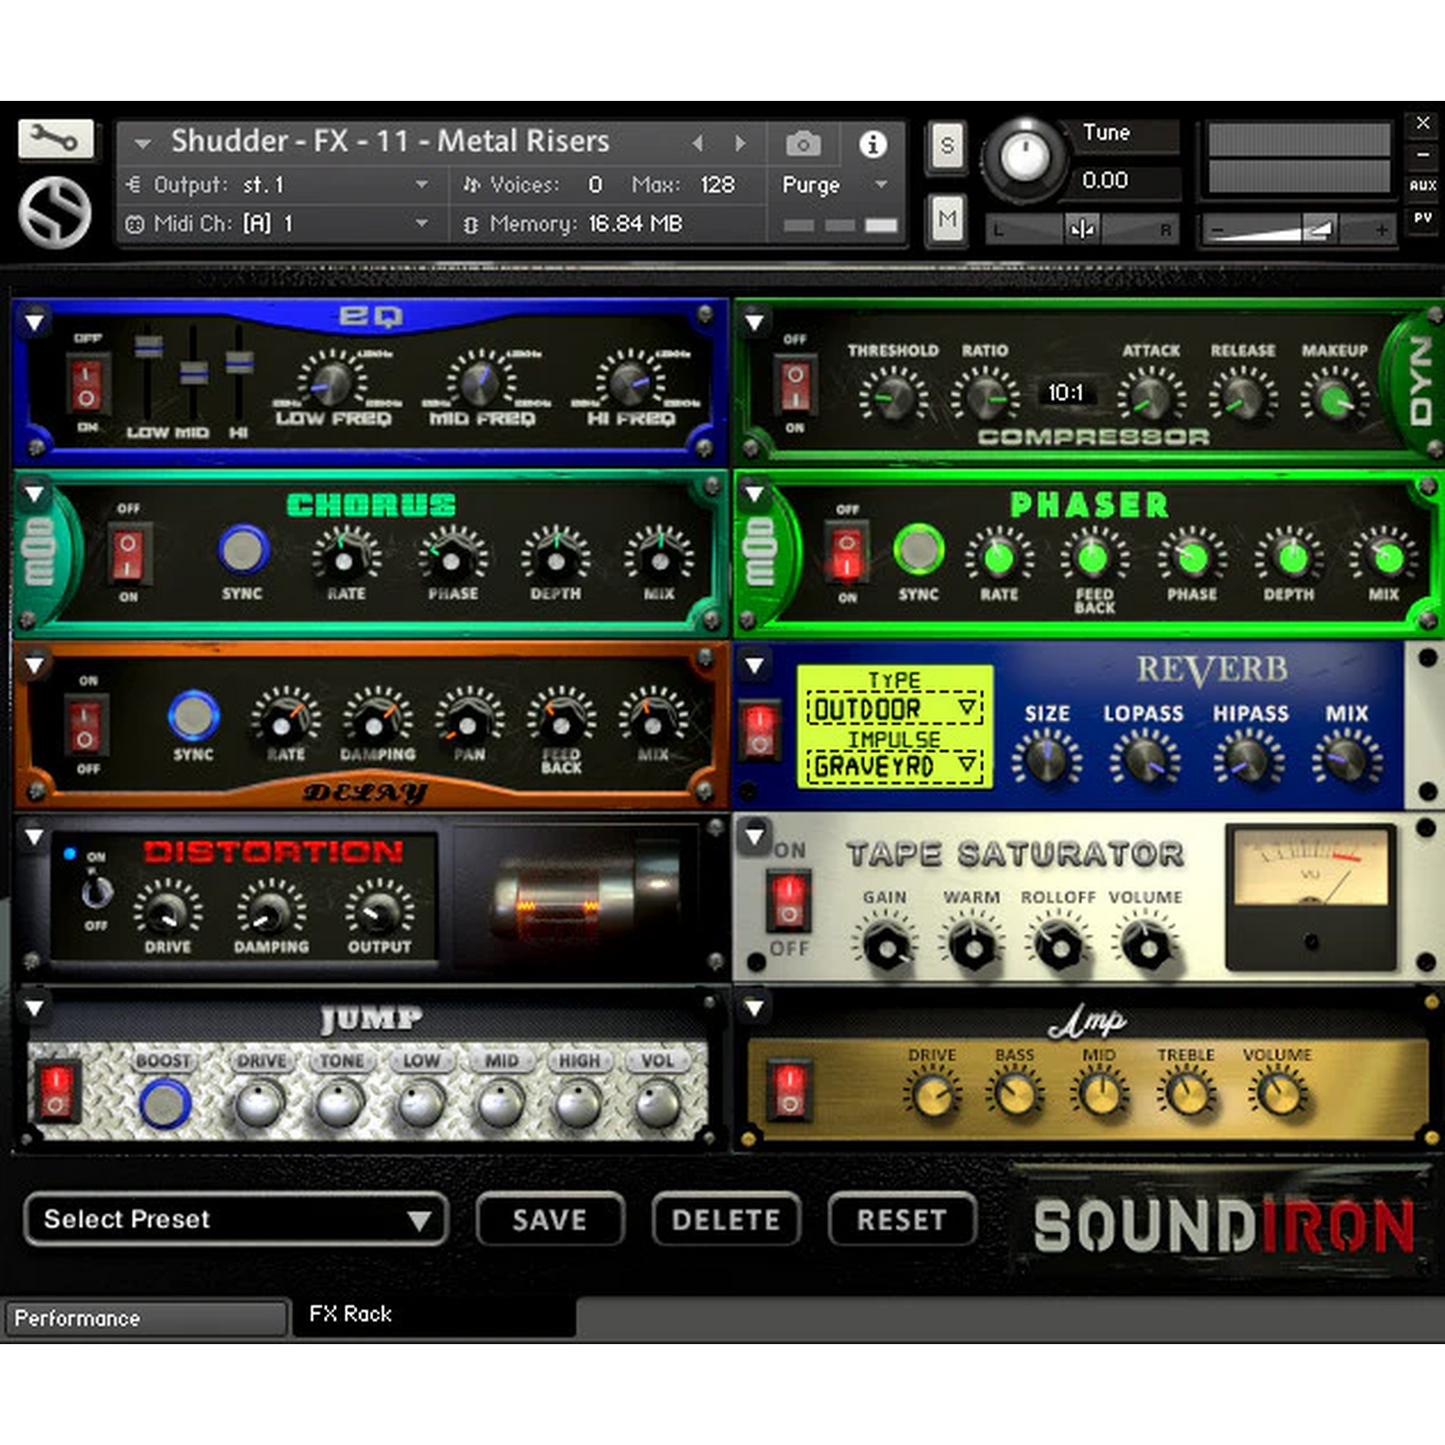Toggle the Tape Saturator power switch
The image size is (1445, 1445).
789,899
